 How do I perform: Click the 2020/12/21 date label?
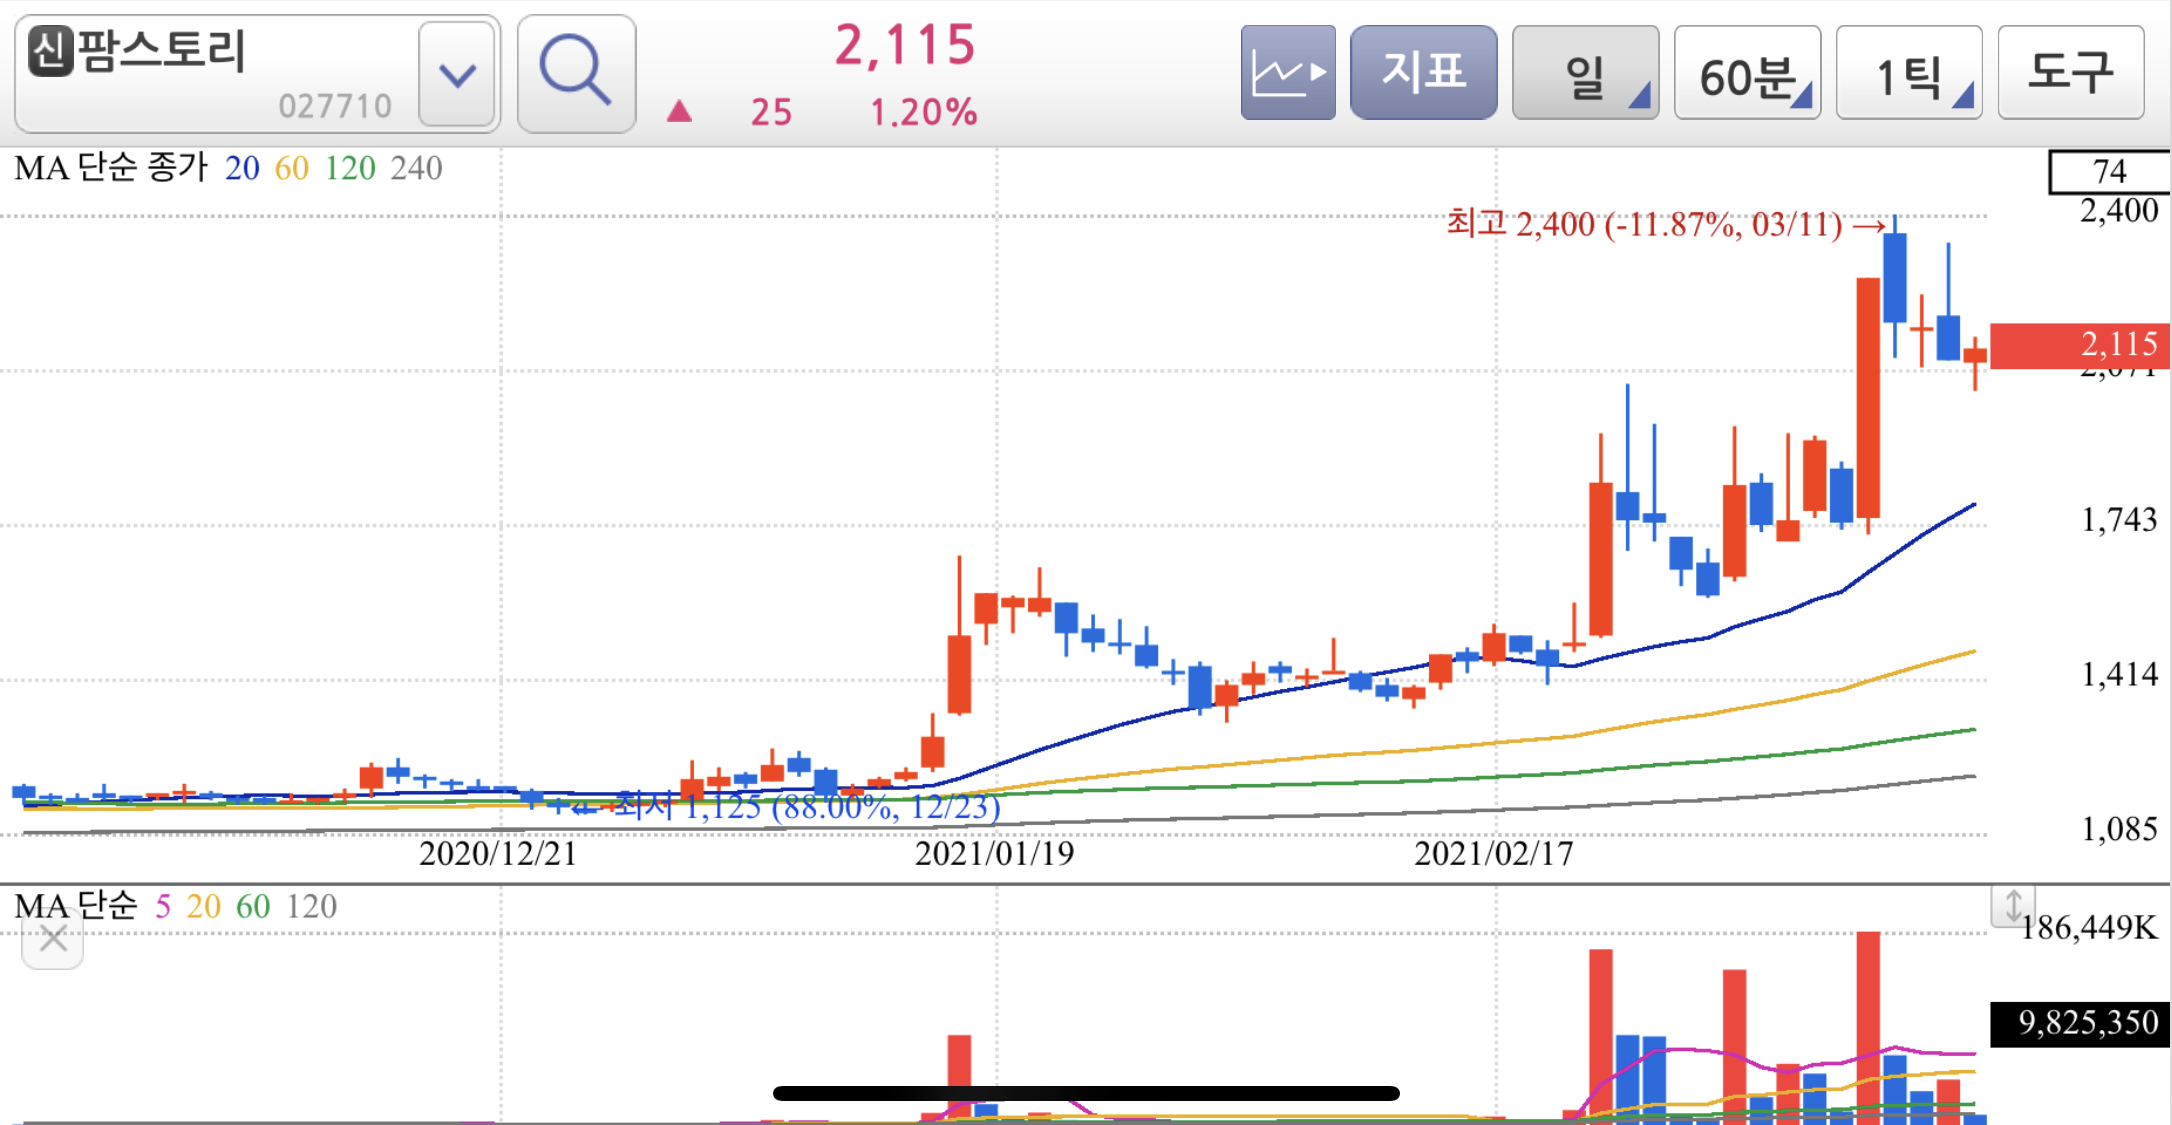pos(498,854)
